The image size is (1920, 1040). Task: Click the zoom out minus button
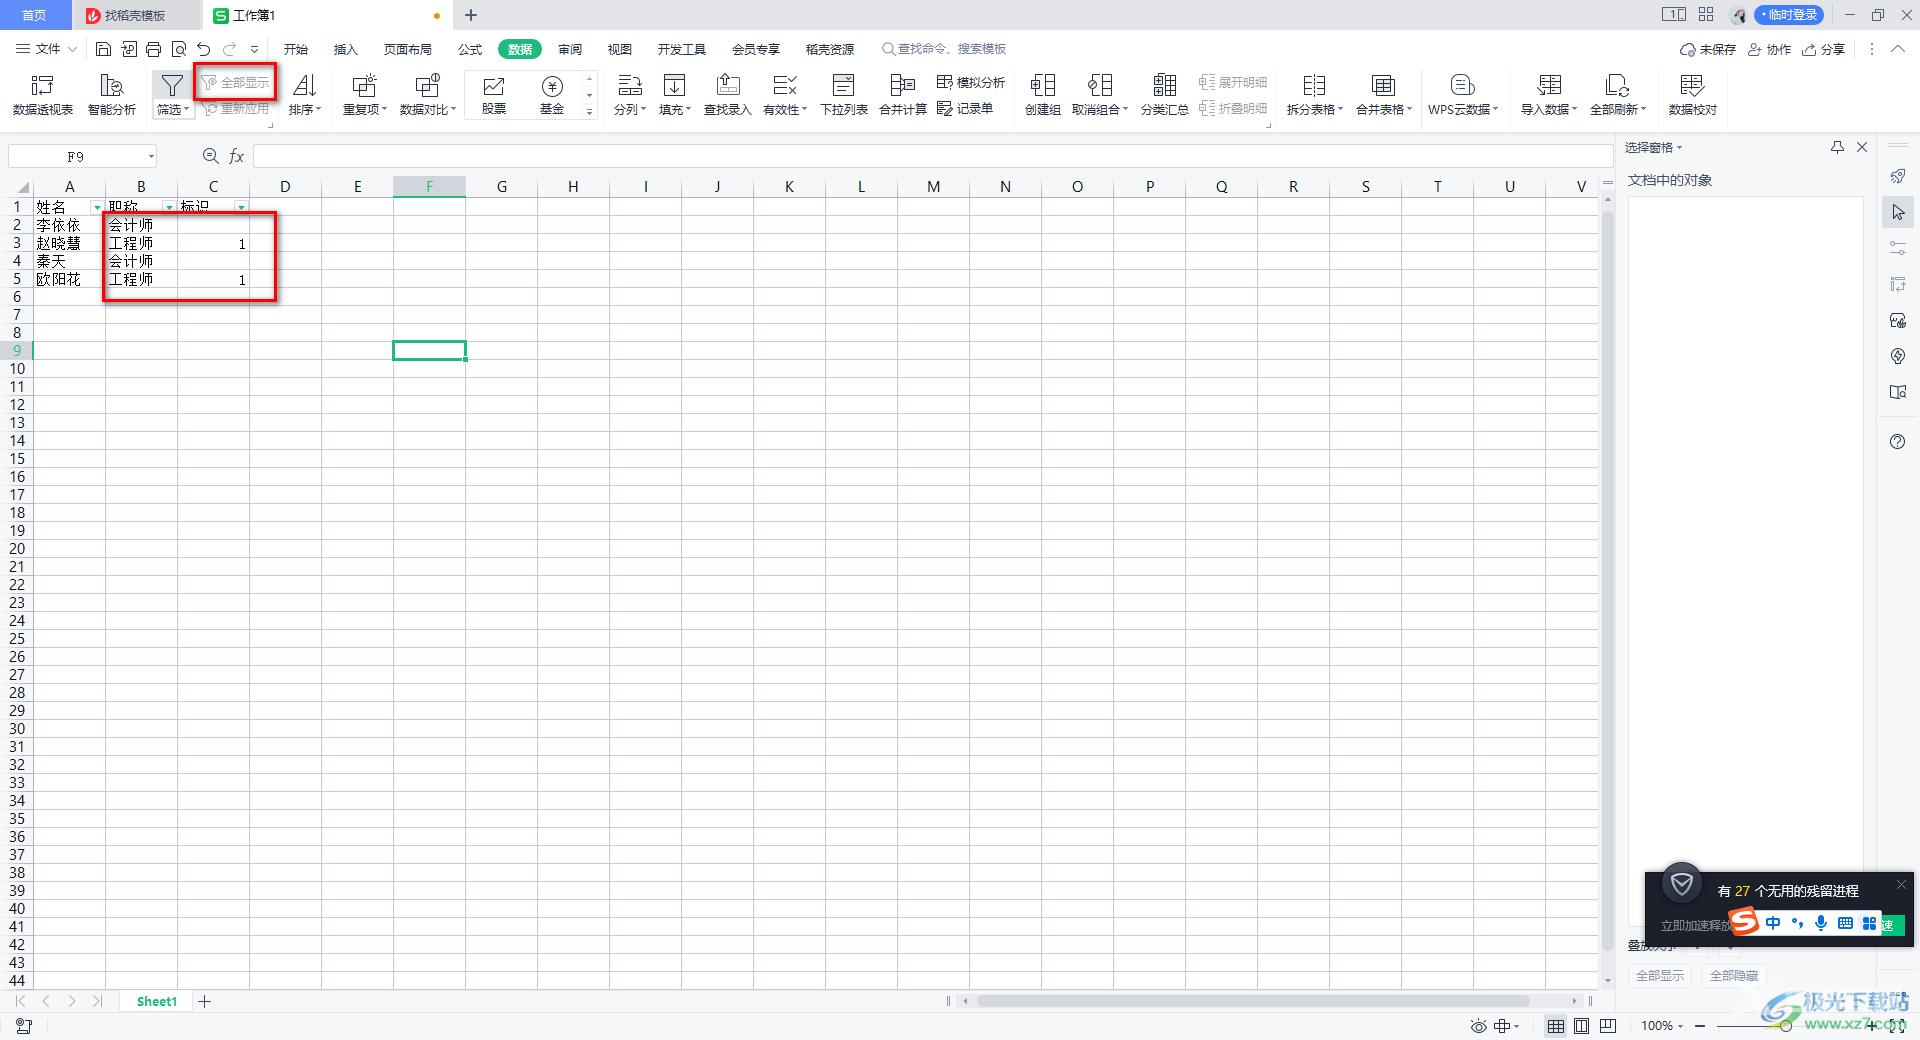coord(1700,1026)
